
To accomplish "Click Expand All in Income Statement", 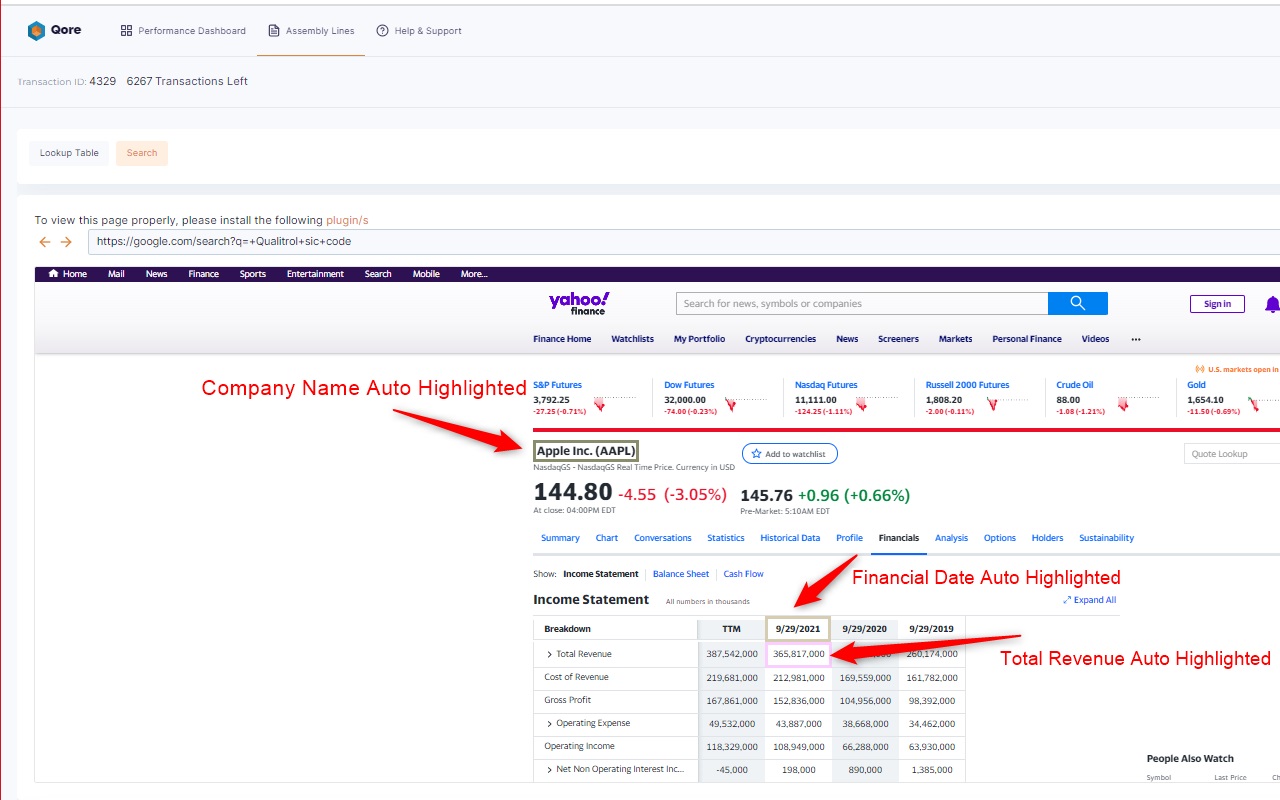I will (x=1090, y=600).
